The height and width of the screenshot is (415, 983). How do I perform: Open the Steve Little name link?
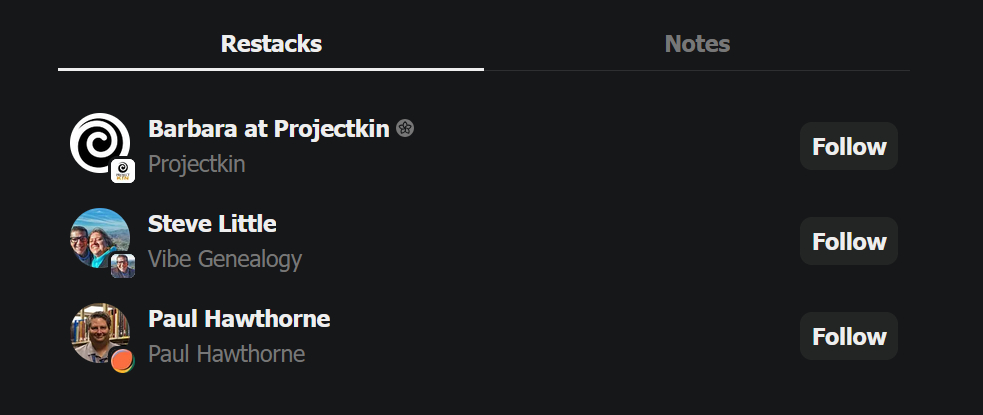tap(212, 224)
